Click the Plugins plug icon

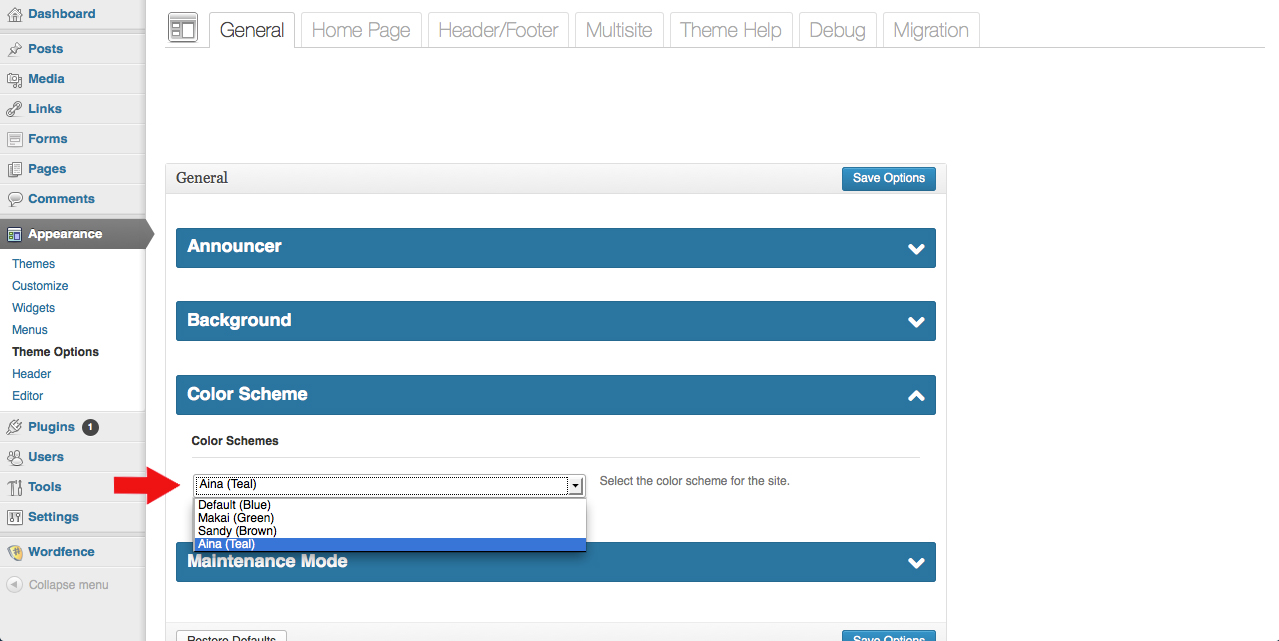(14, 427)
